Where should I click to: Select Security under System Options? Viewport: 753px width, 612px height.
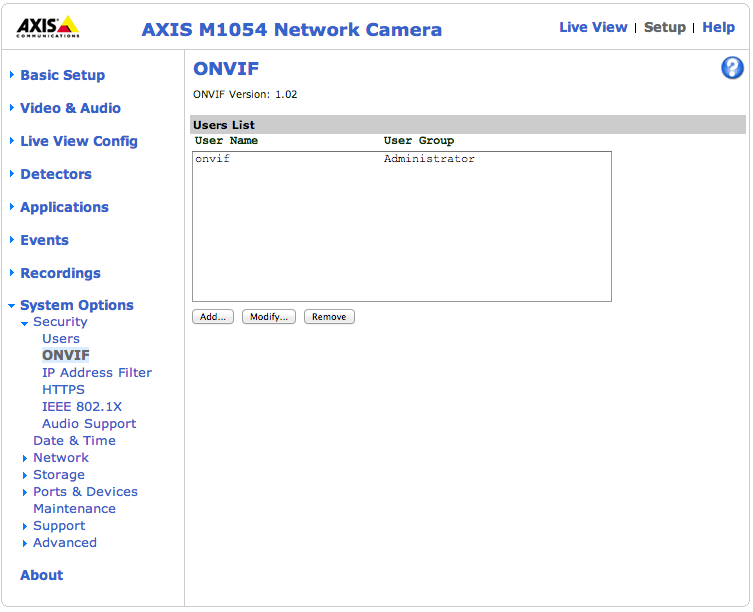coord(60,322)
